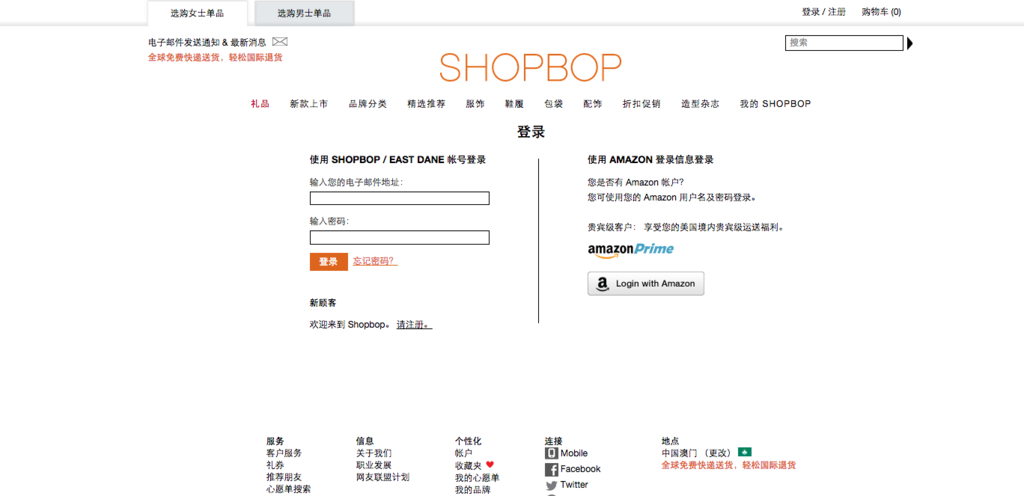The image size is (1024, 496).
Task: Click the orange 登录 button
Action: (328, 262)
